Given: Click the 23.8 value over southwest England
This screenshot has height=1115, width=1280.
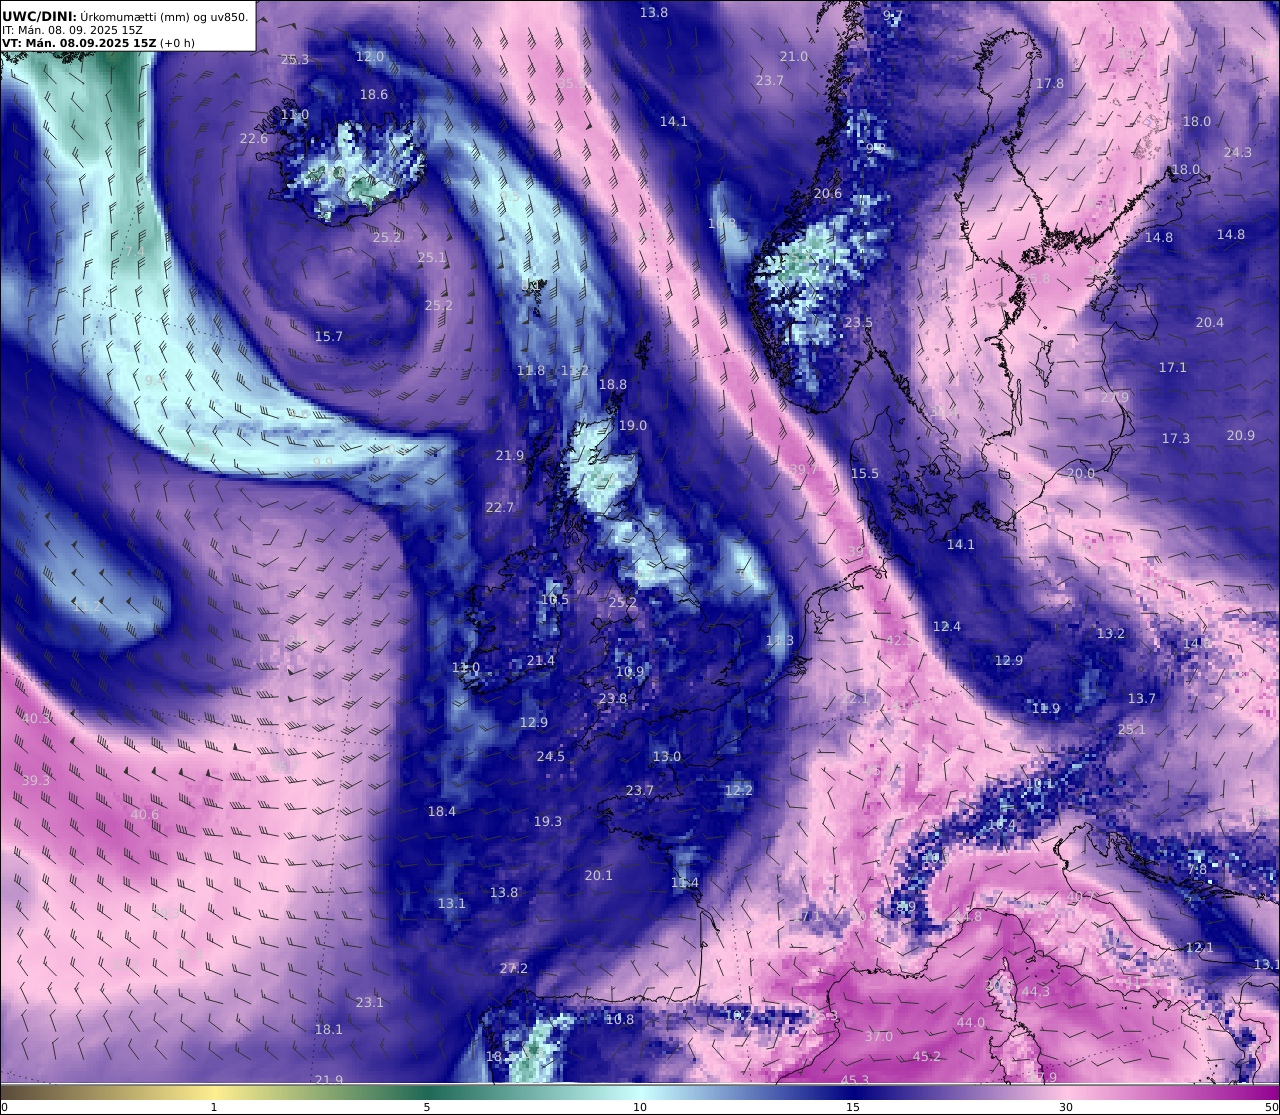Looking at the screenshot, I should pyautogui.click(x=613, y=699).
